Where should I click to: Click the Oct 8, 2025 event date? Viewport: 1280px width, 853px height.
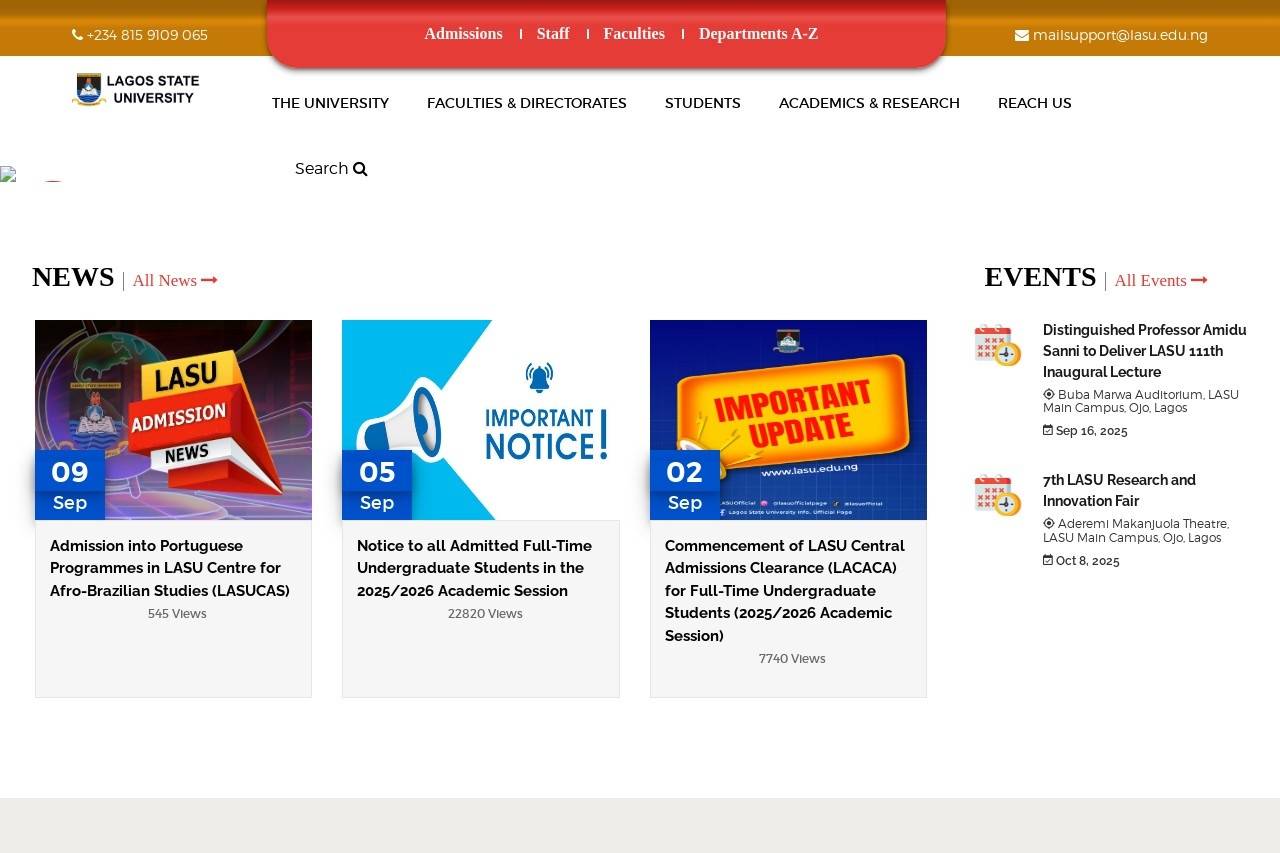click(x=1088, y=561)
